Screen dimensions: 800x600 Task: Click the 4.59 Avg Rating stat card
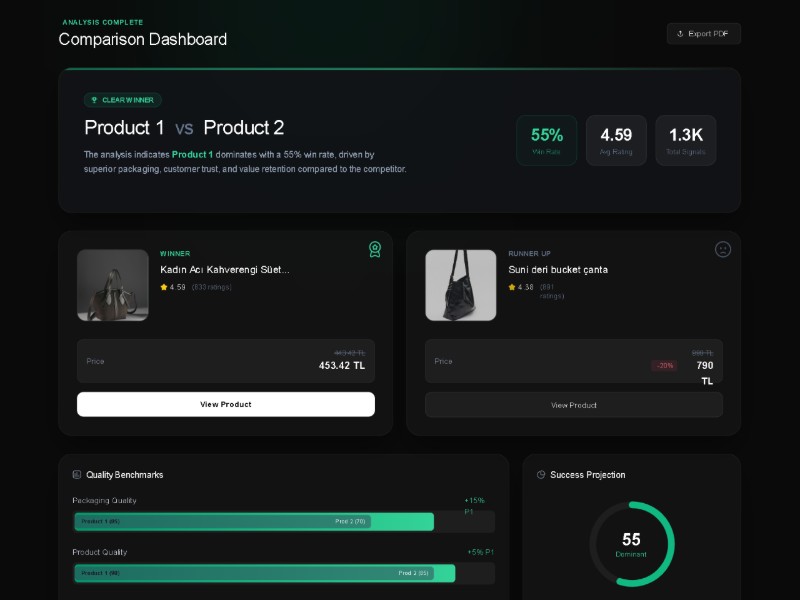click(x=616, y=140)
